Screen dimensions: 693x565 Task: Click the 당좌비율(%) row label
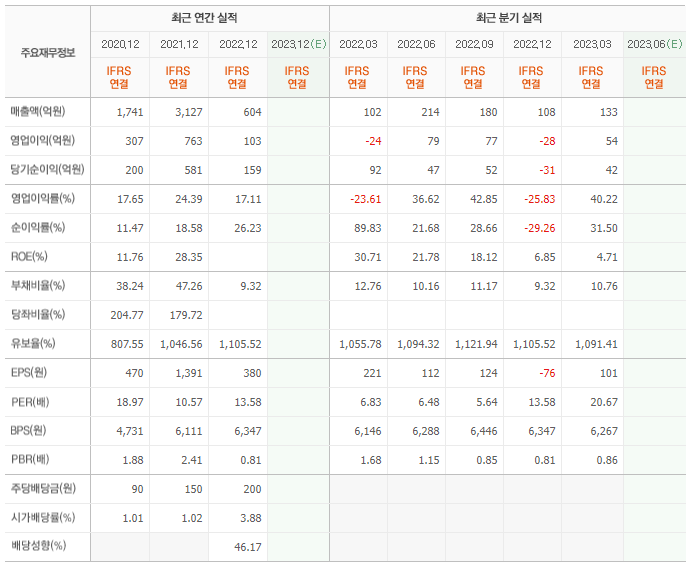(x=38, y=314)
